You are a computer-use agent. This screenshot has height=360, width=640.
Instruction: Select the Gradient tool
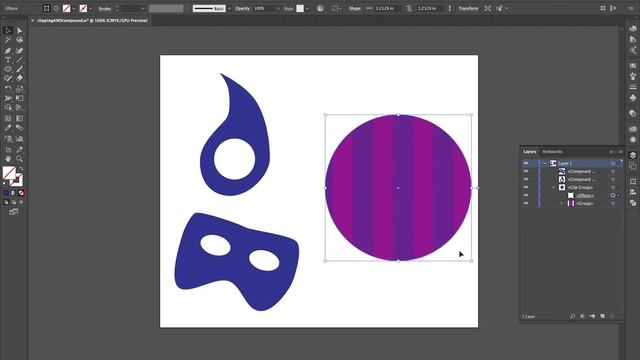pos(19,118)
